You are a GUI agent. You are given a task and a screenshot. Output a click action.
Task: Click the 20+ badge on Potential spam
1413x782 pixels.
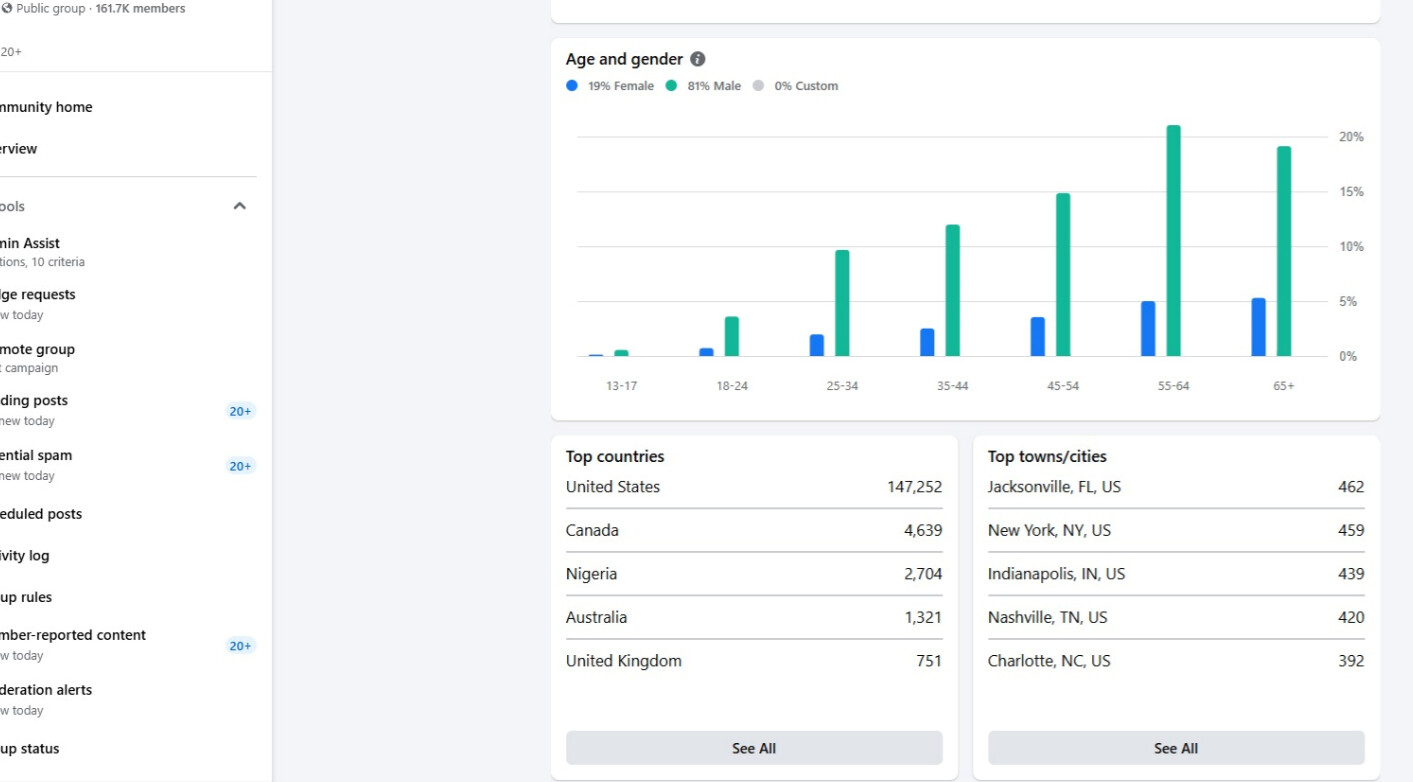240,466
